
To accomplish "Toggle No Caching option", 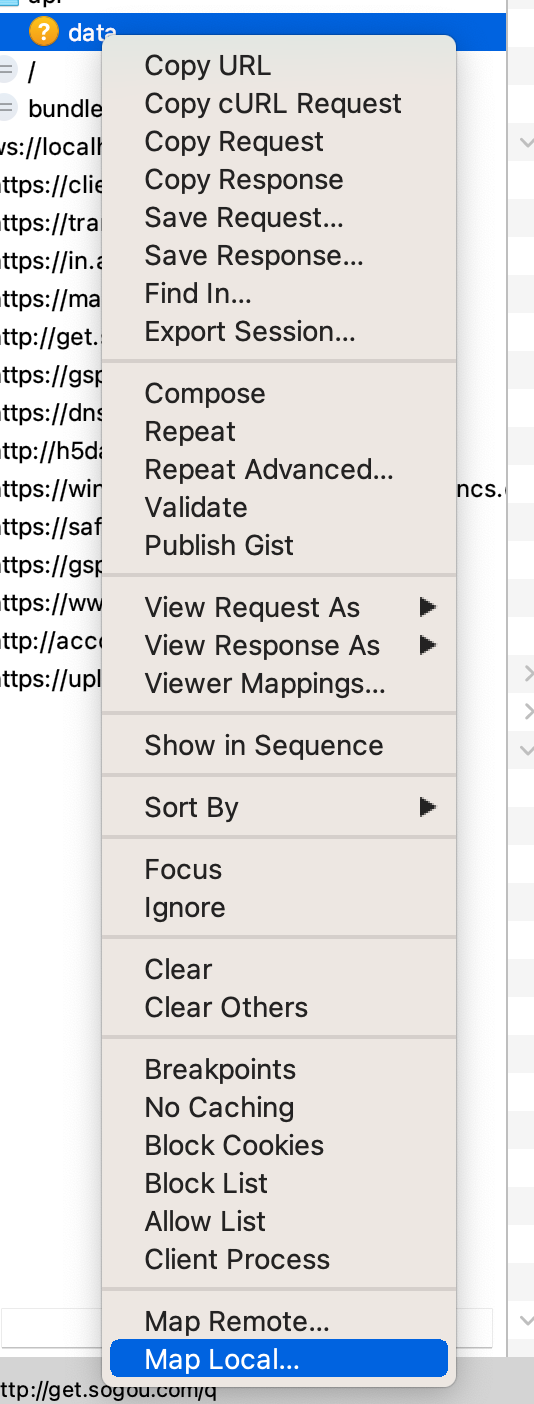I will coord(219,1108).
